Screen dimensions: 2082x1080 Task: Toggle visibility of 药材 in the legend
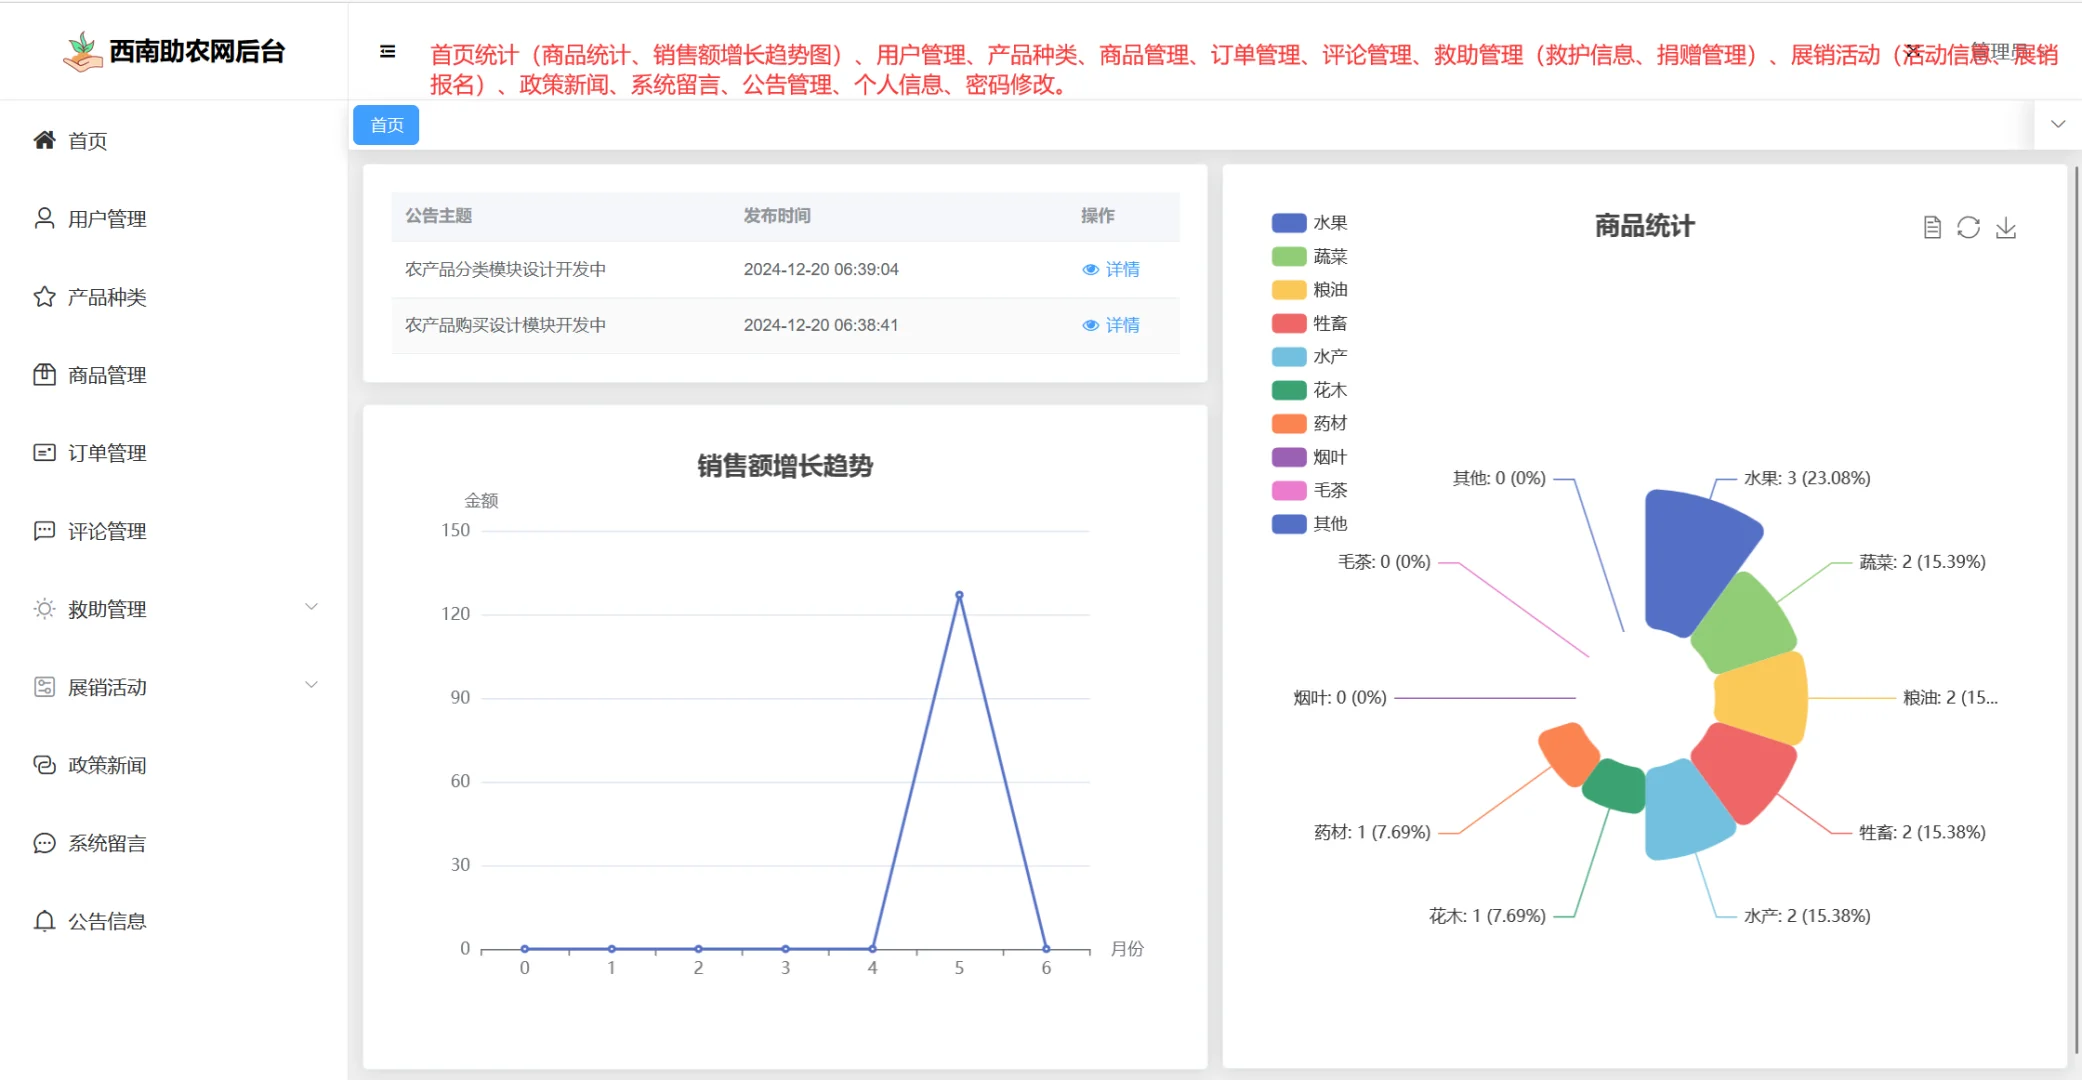pos(1310,423)
